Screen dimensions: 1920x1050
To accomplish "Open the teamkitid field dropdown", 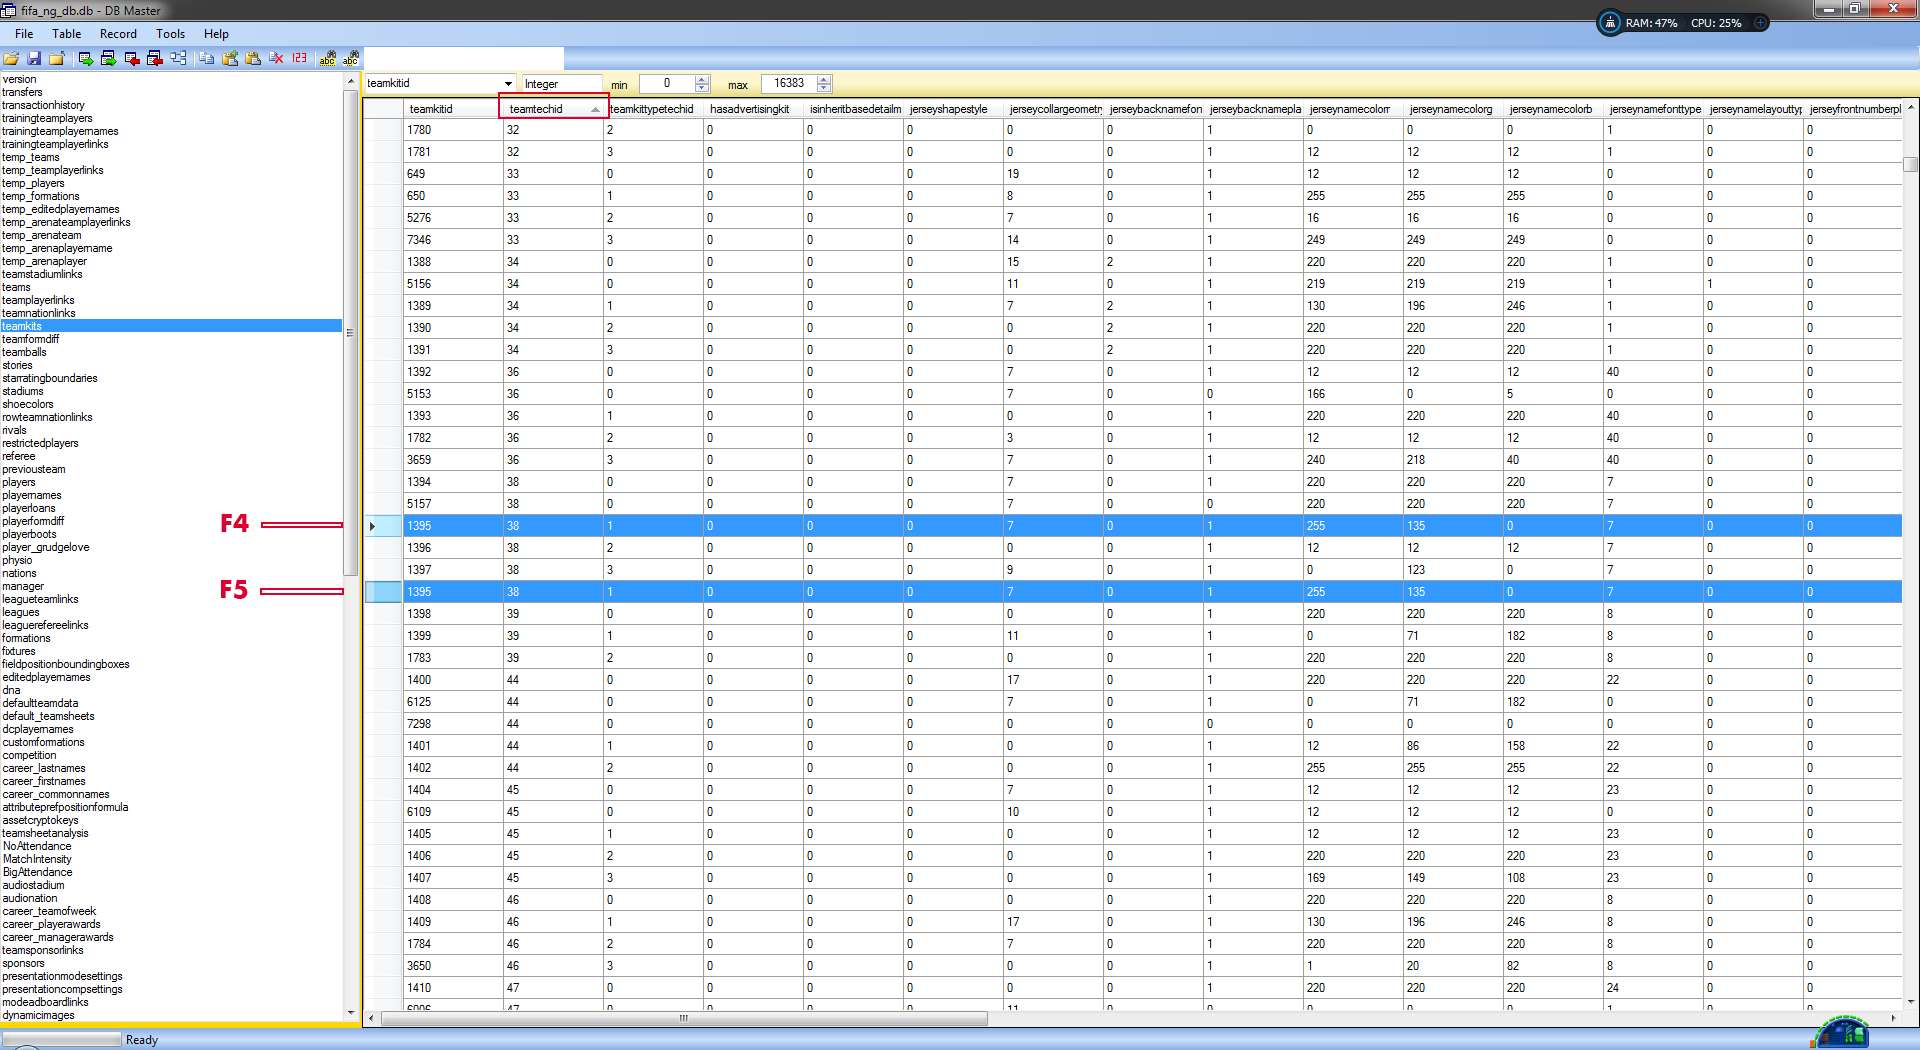I will [x=508, y=84].
